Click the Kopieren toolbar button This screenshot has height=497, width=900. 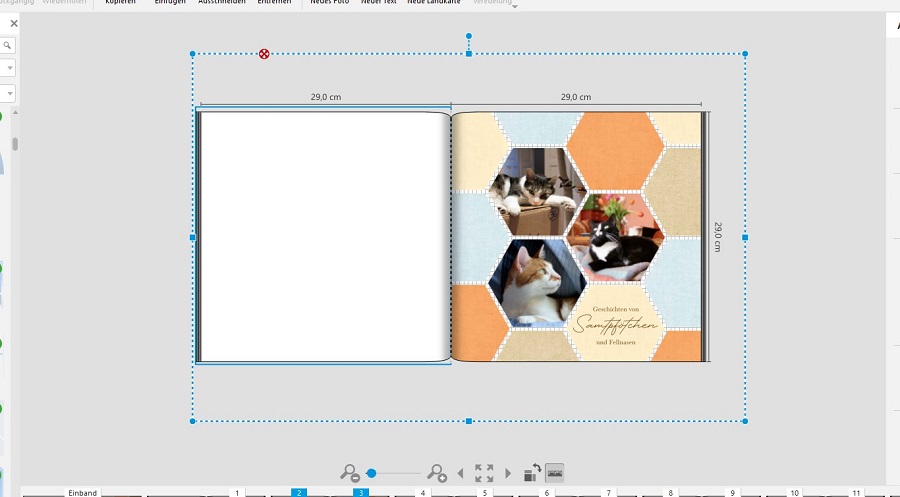(121, 2)
